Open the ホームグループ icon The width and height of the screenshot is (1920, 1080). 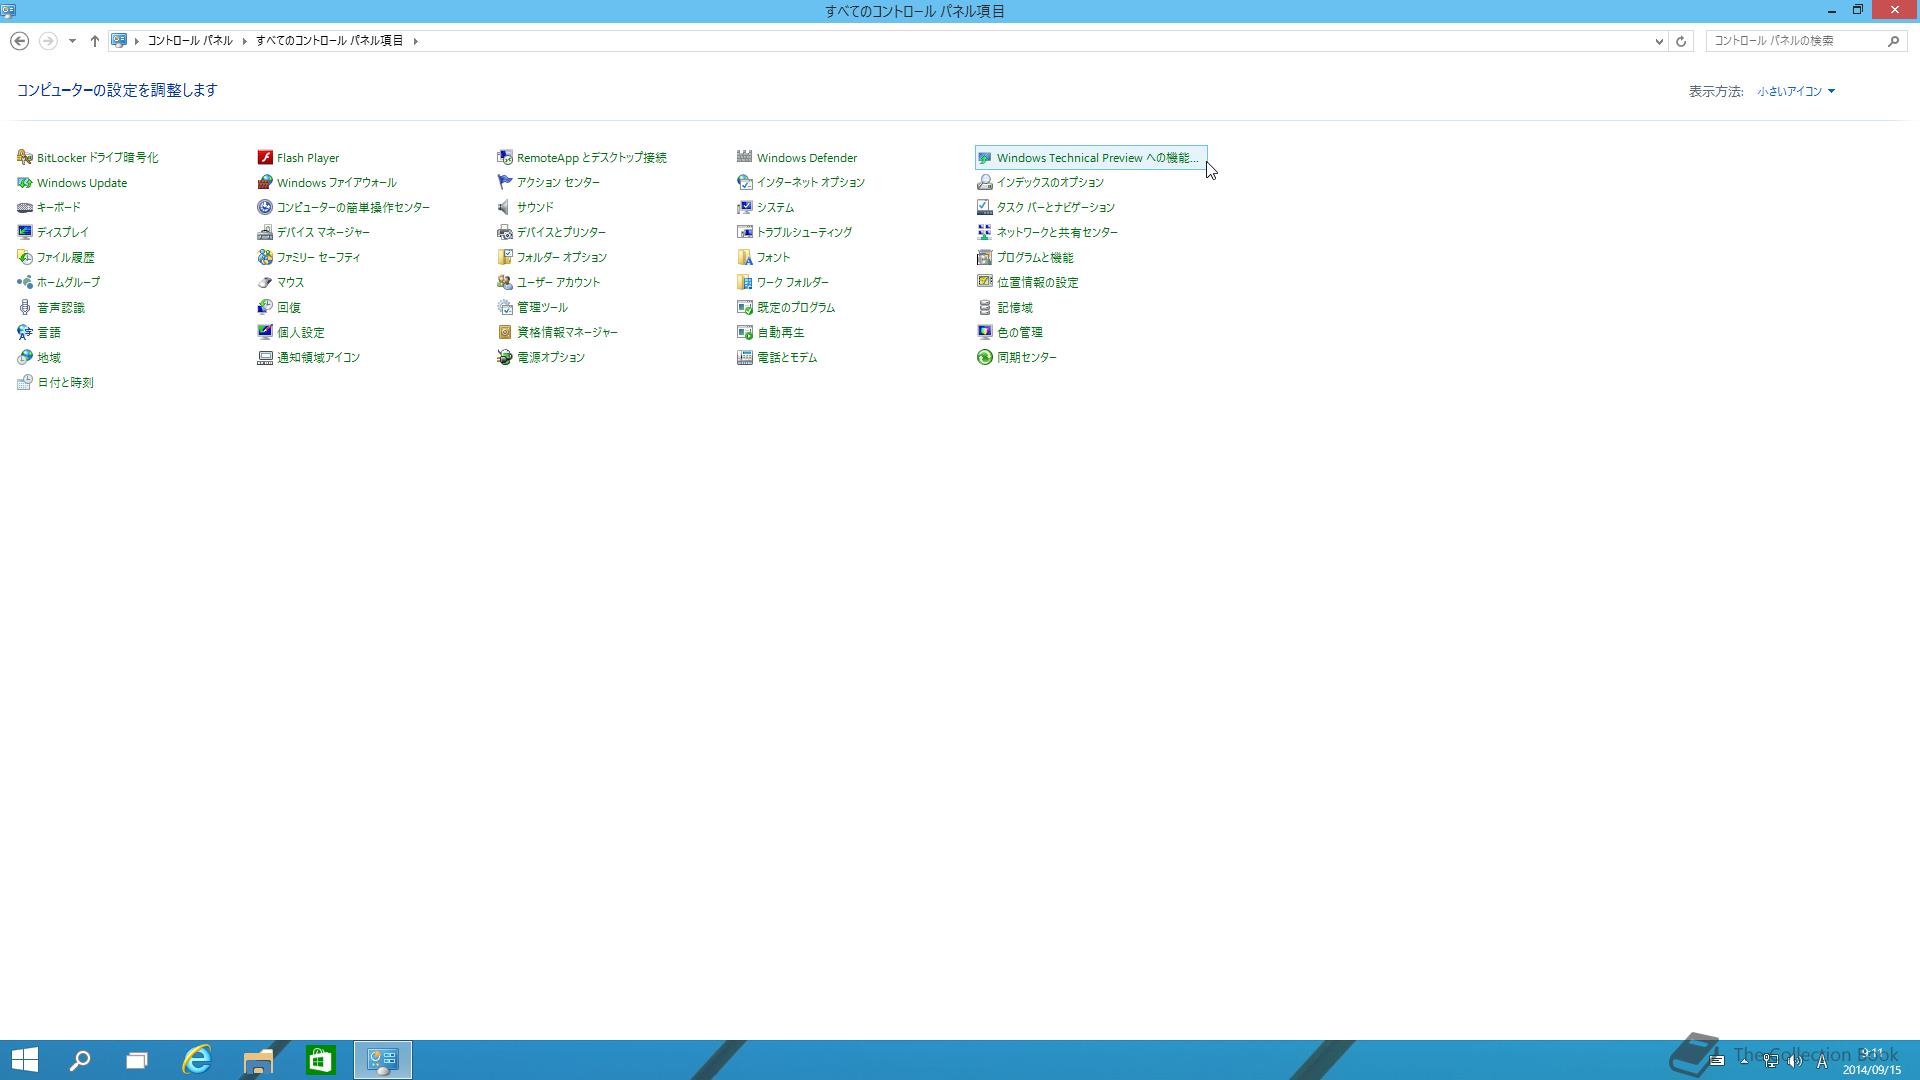pos(25,282)
